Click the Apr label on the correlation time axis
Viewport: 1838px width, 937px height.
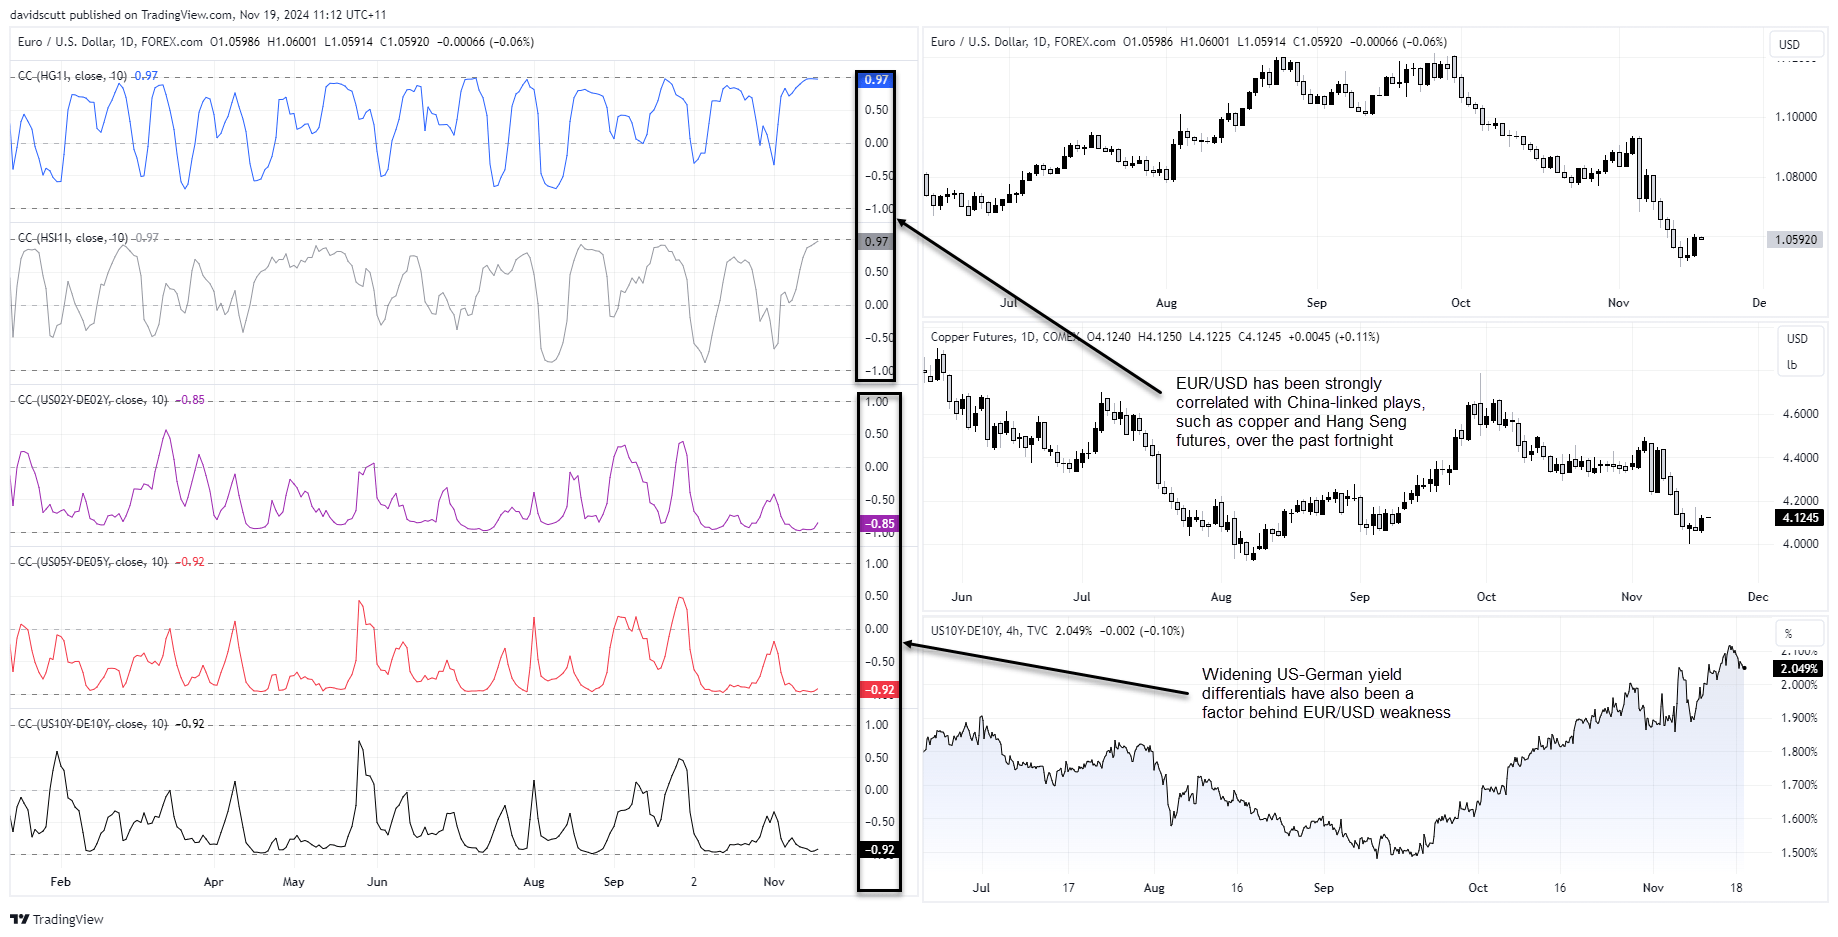pos(213,882)
